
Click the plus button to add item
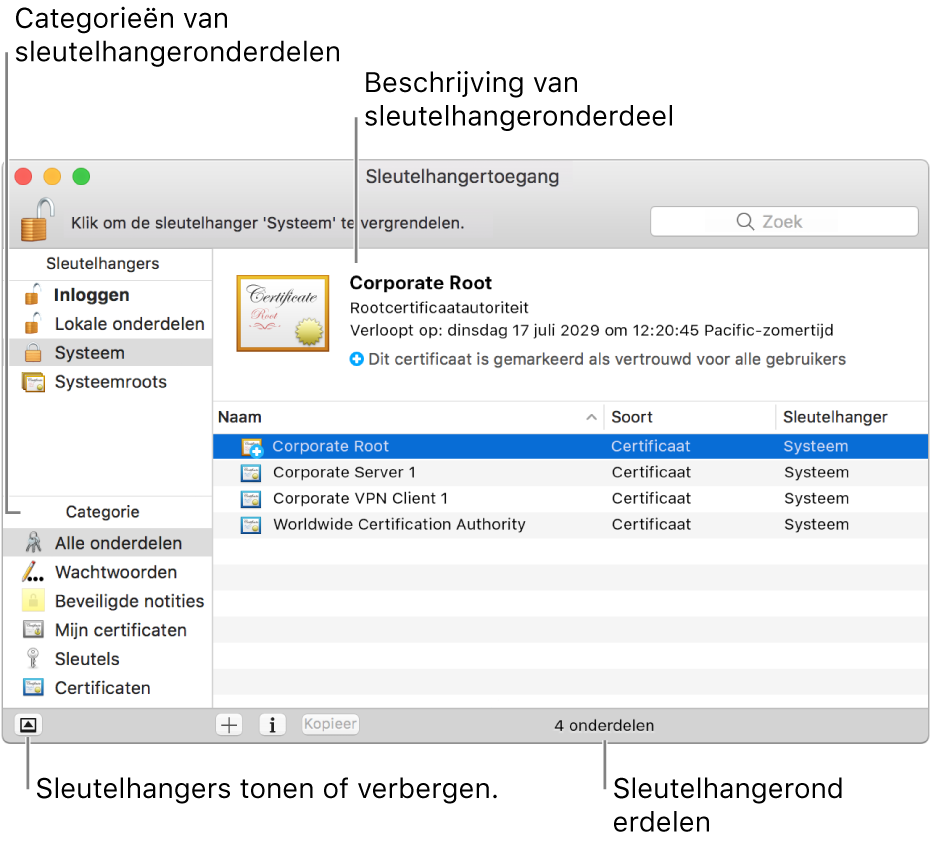coord(229,725)
